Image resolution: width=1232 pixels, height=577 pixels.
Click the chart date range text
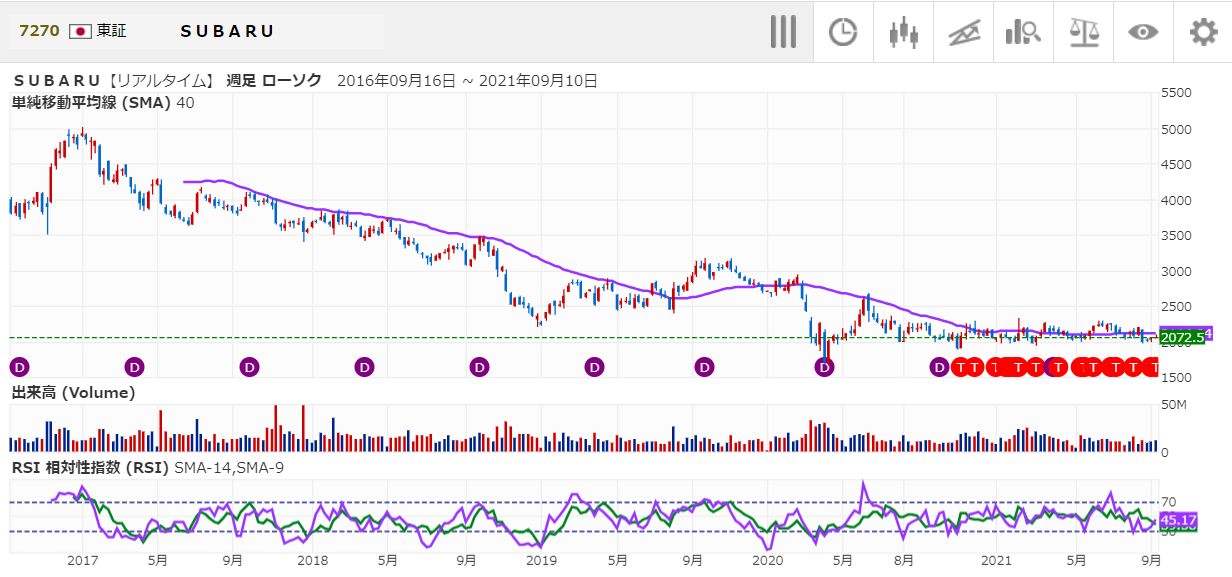point(467,80)
